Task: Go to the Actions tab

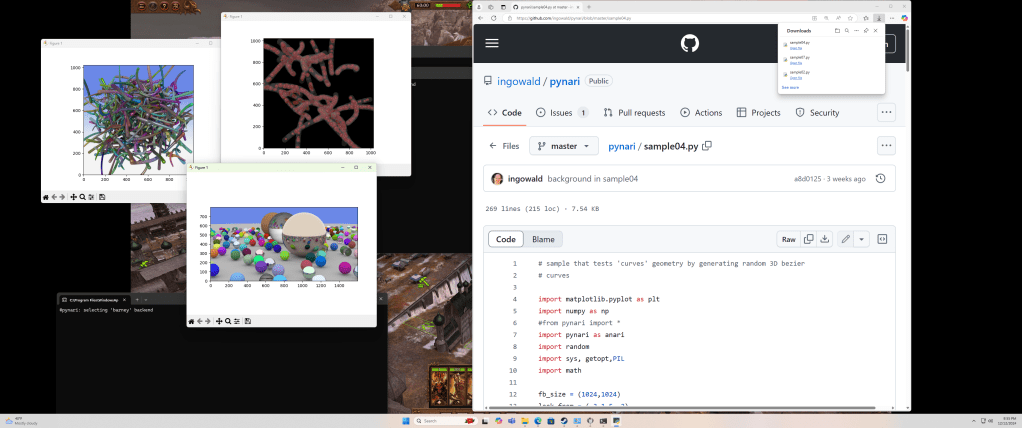Action: coord(701,113)
